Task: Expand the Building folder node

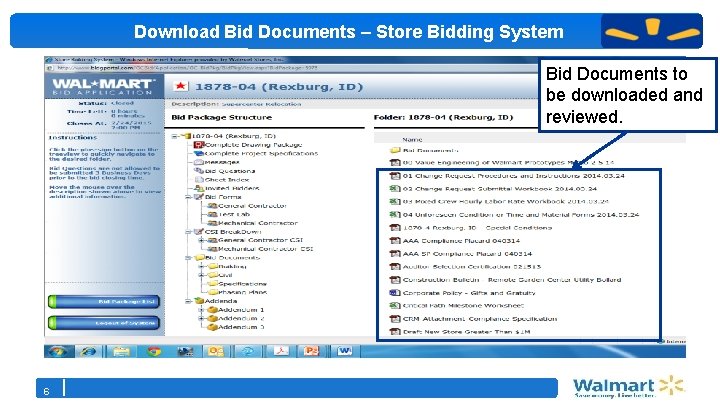Action: tap(201, 266)
